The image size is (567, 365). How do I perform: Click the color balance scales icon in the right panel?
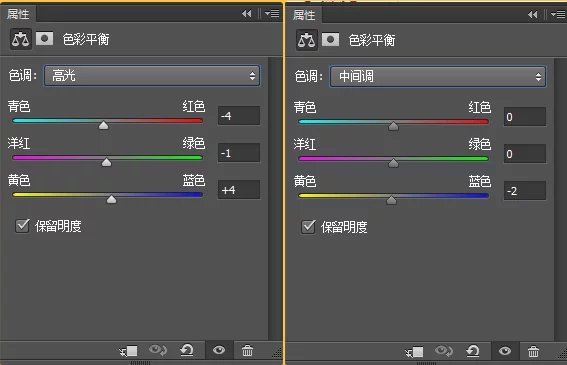(x=307, y=40)
